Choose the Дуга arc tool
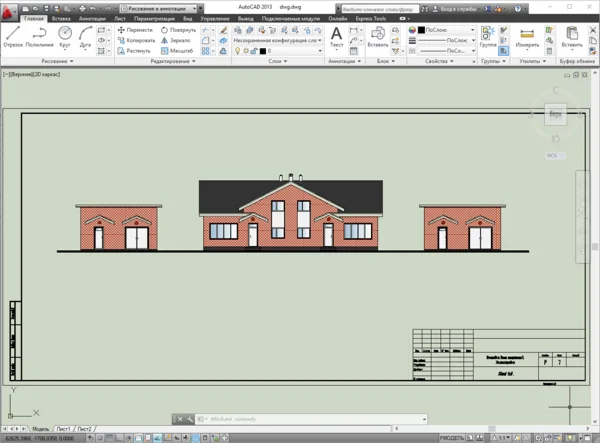Screen dimensions: 600x443 (85, 36)
